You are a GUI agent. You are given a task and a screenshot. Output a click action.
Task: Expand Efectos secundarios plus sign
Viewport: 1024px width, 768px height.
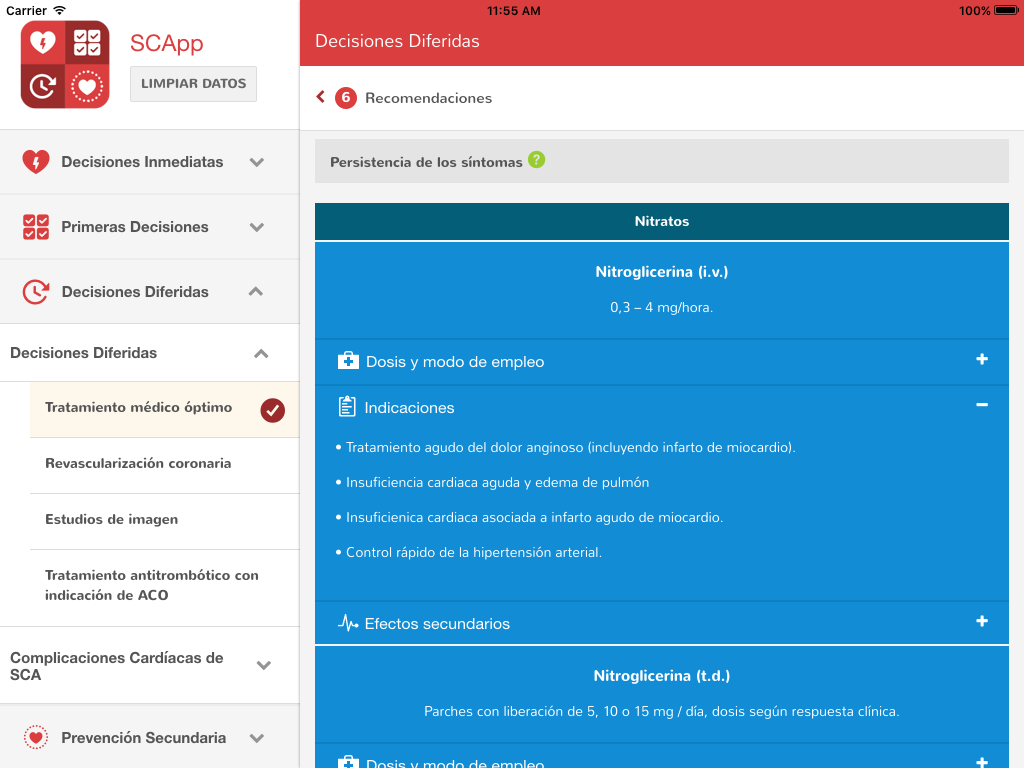pos(982,621)
